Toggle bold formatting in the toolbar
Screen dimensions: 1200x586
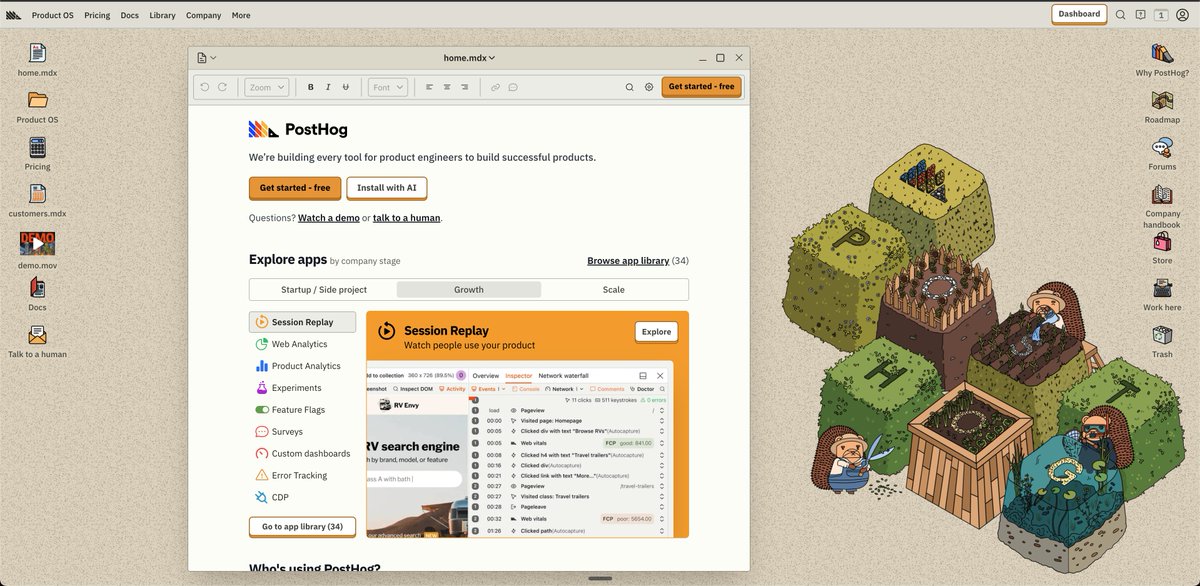(x=310, y=87)
